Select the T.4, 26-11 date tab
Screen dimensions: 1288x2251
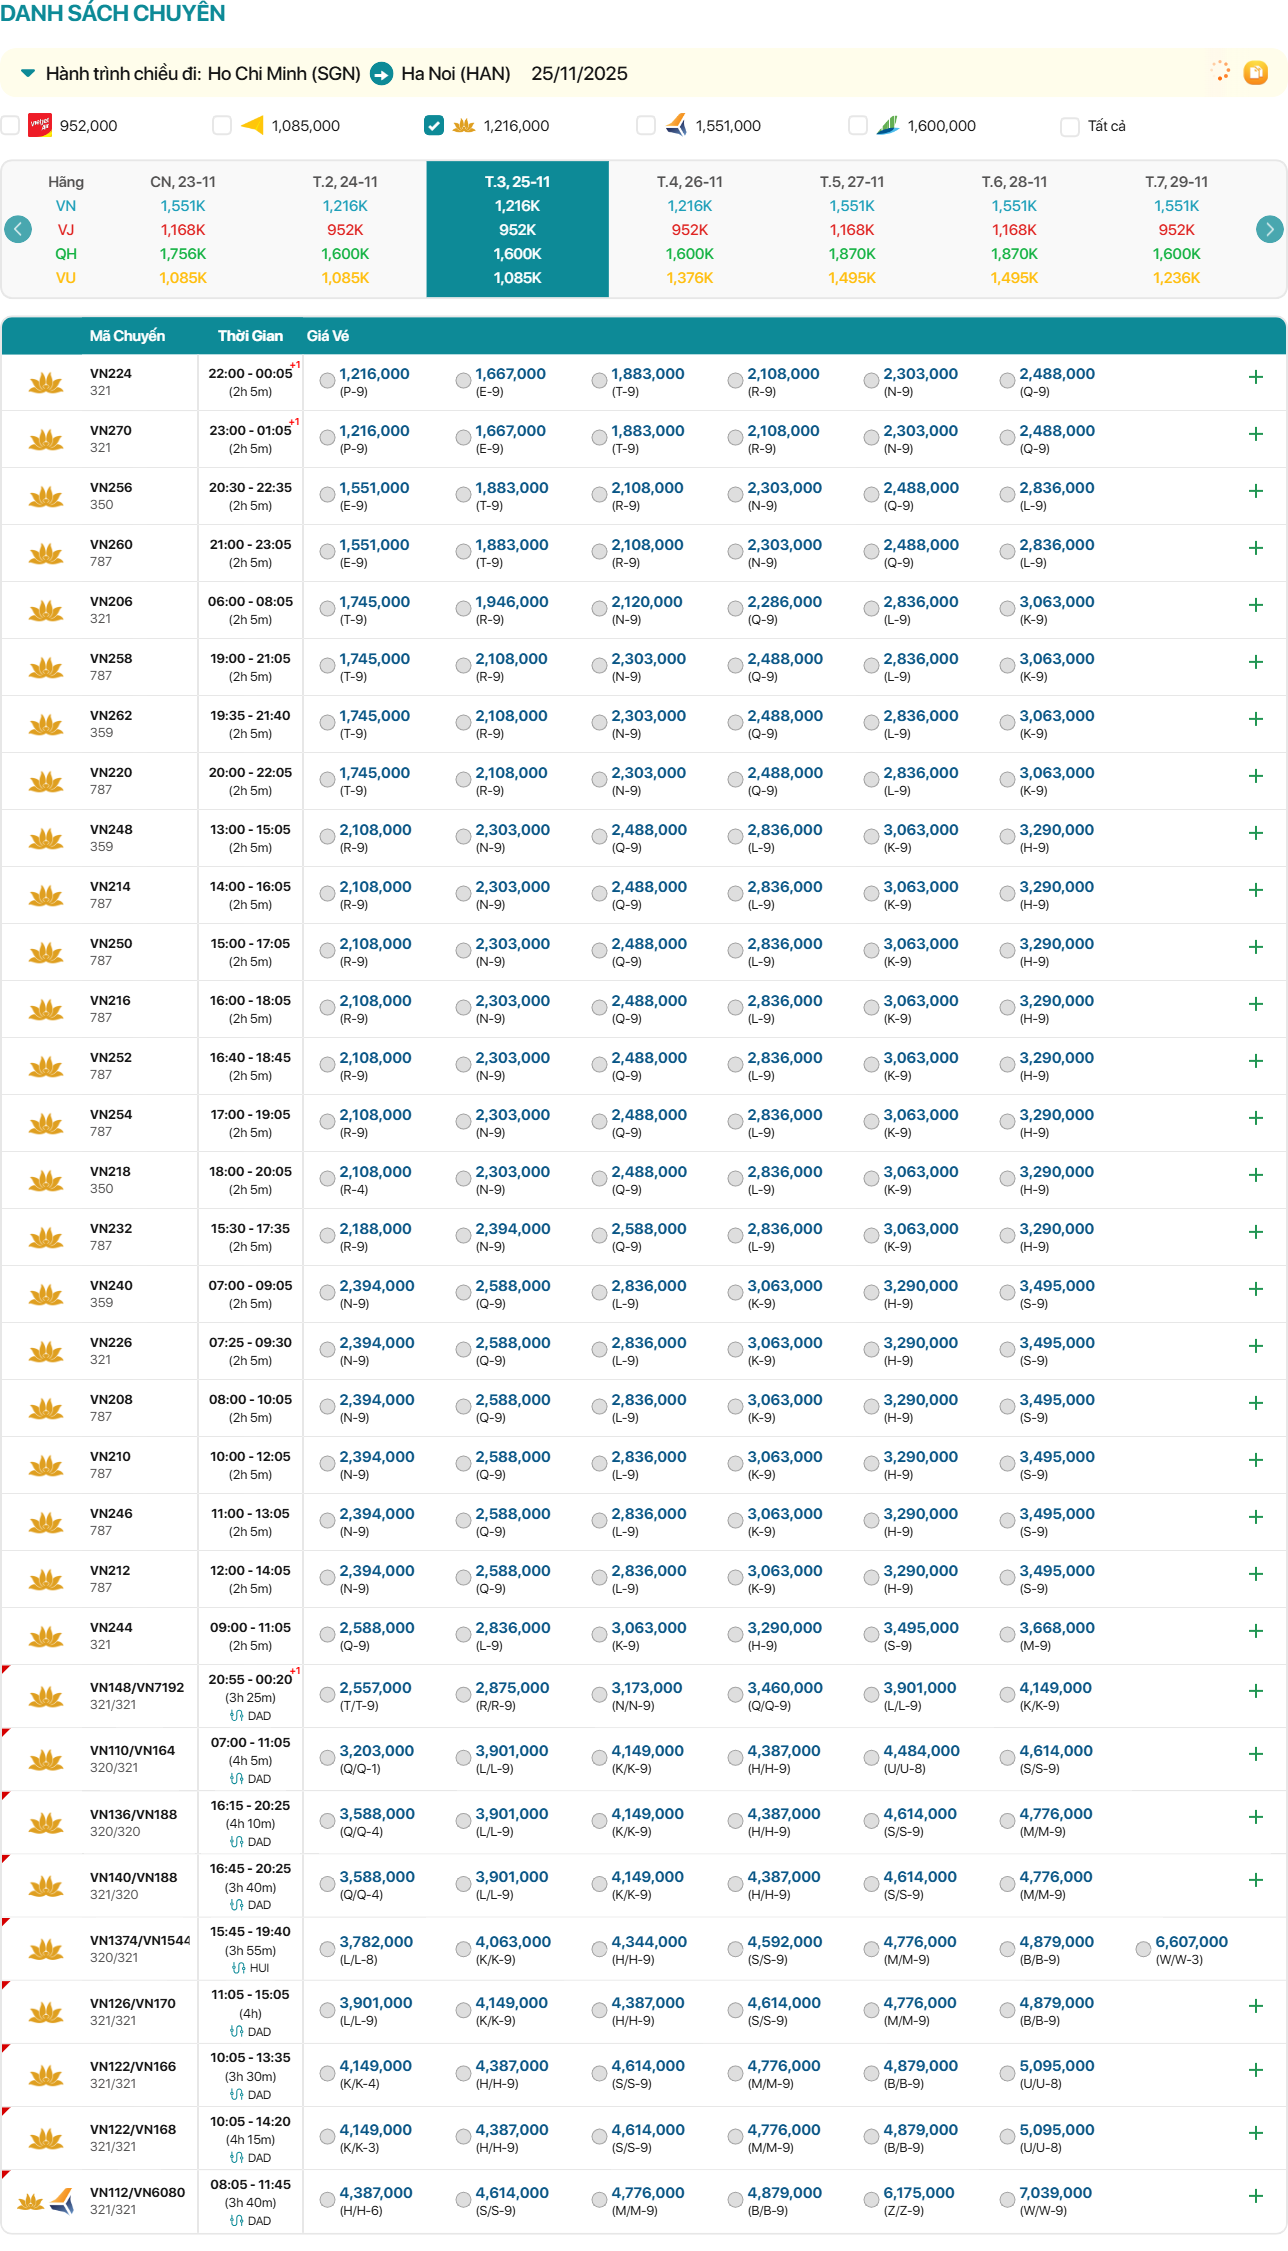tap(689, 229)
